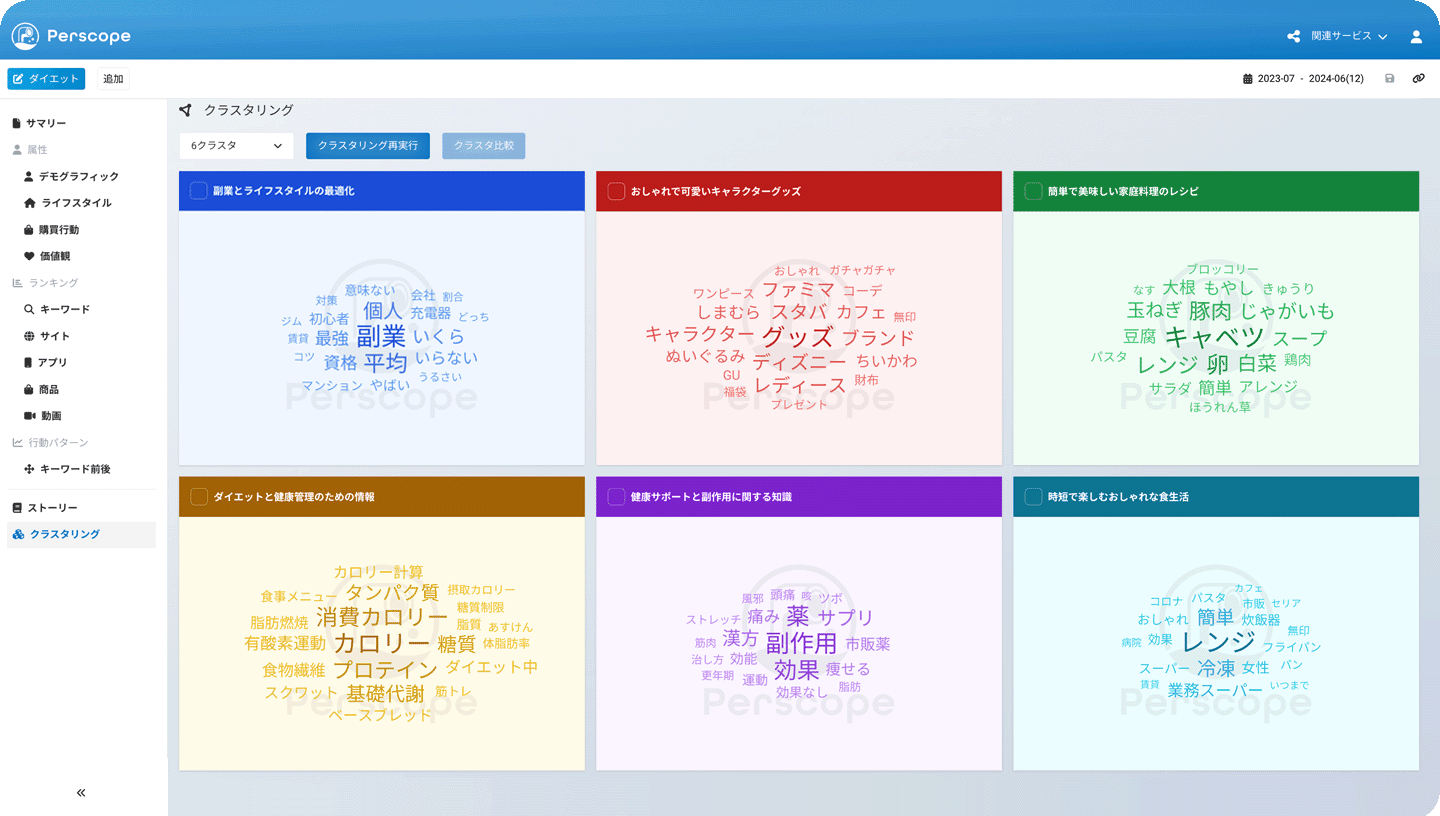Image resolution: width=1440 pixels, height=816 pixels.
Task: Open the クラスタリング sidebar item
Action: click(81, 534)
